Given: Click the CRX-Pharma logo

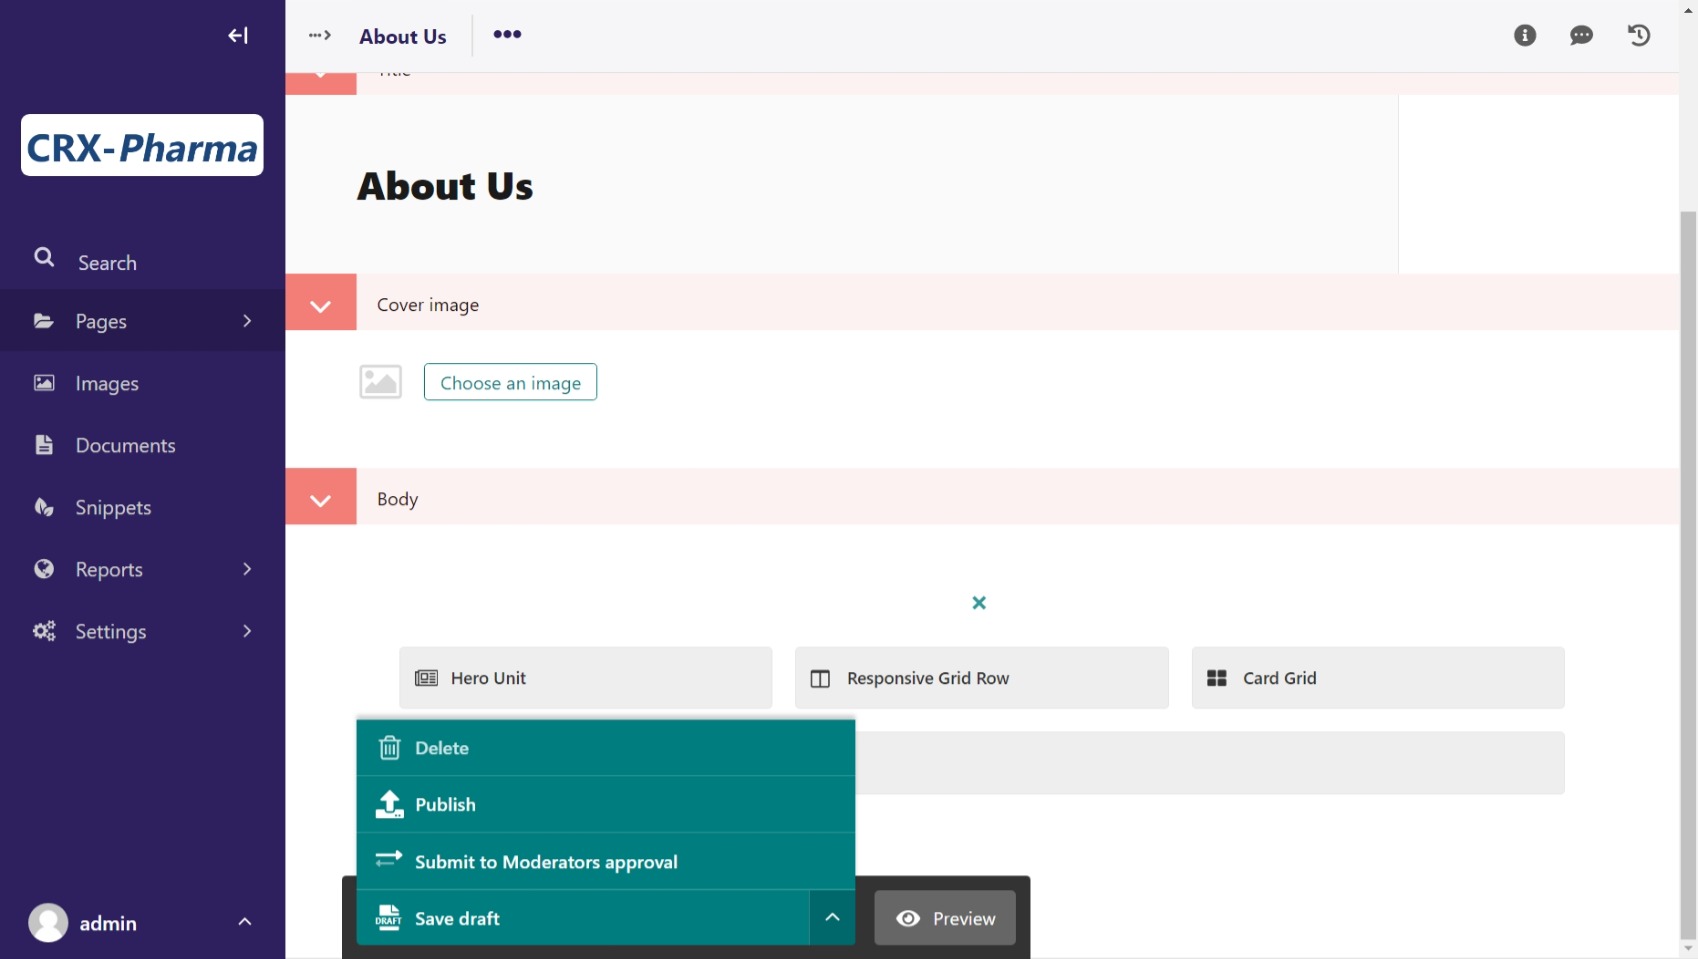Looking at the screenshot, I should [x=142, y=146].
